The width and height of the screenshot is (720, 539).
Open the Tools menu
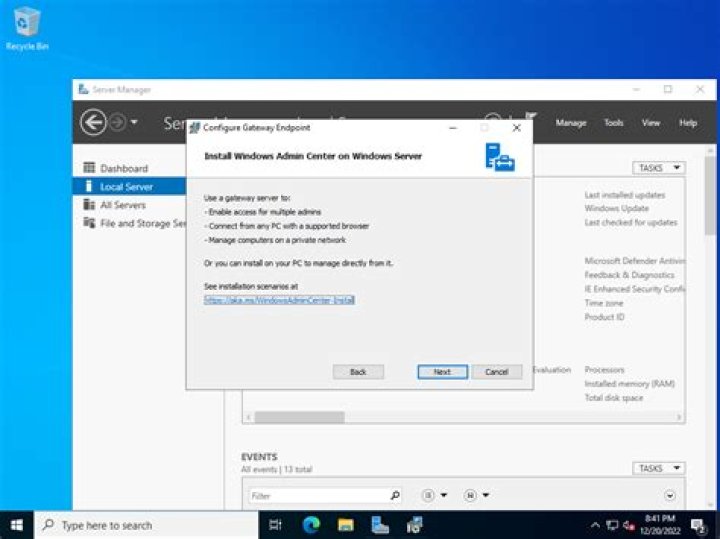613,123
